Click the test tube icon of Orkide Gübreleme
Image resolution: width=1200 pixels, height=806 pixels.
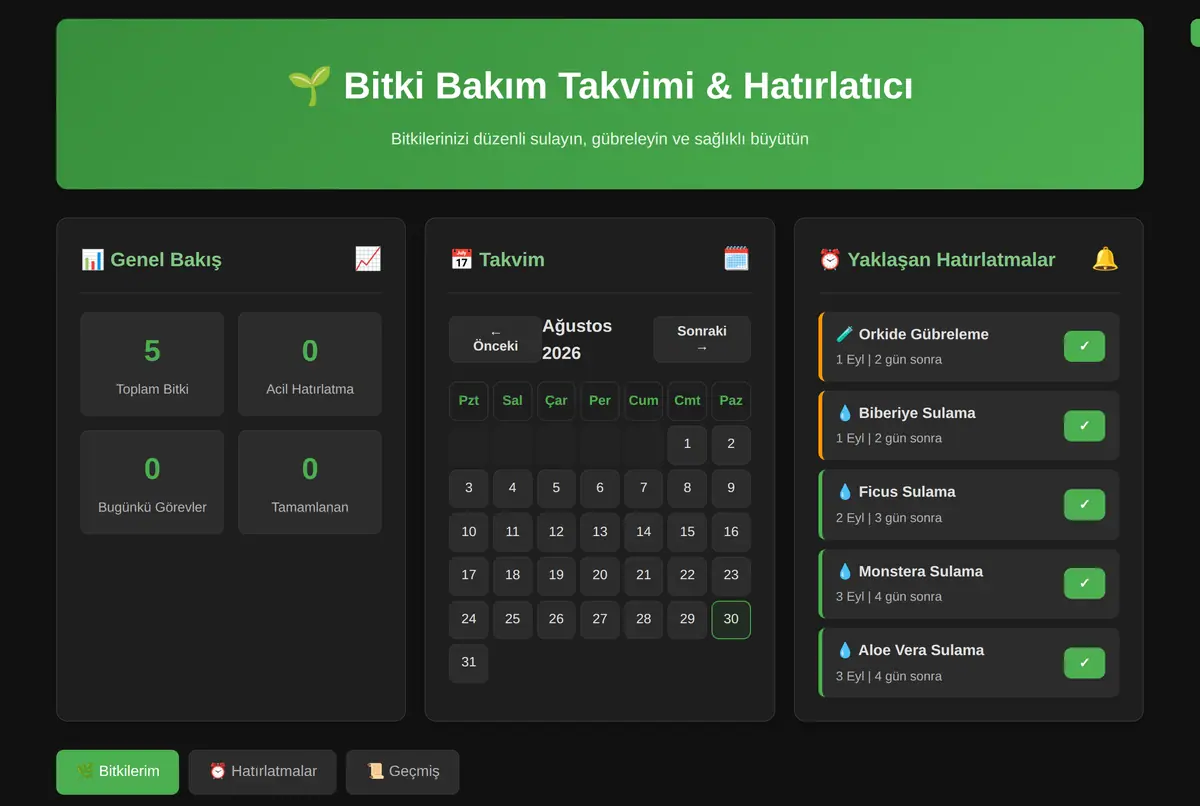pos(845,334)
